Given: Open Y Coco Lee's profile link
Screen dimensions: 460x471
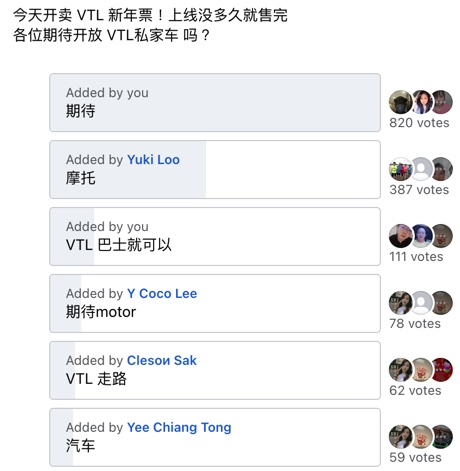Looking at the screenshot, I should [162, 293].
